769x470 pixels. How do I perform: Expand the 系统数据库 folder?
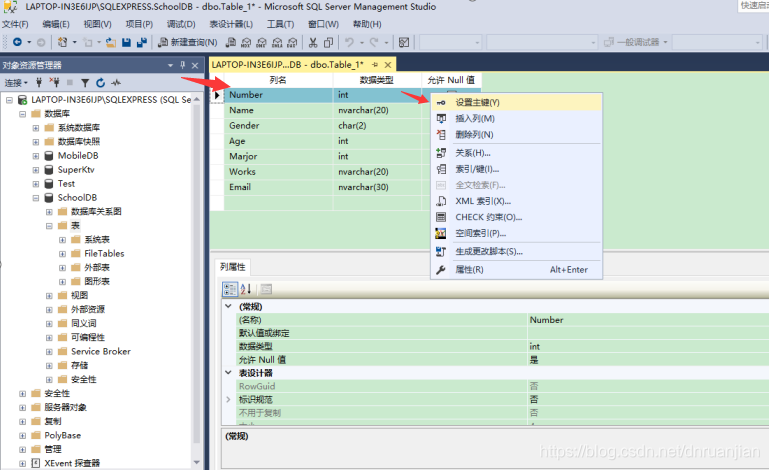[36, 128]
